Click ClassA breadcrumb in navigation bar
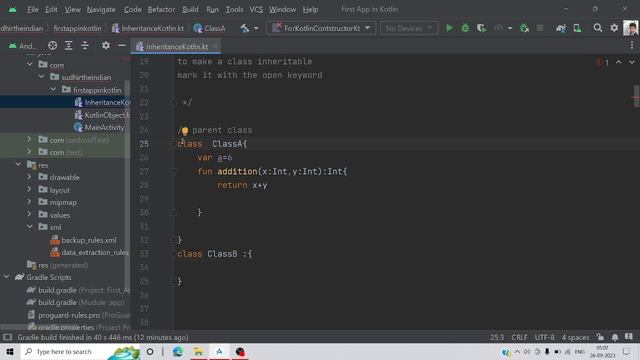Viewport: 640px width, 360px height. 209,28
